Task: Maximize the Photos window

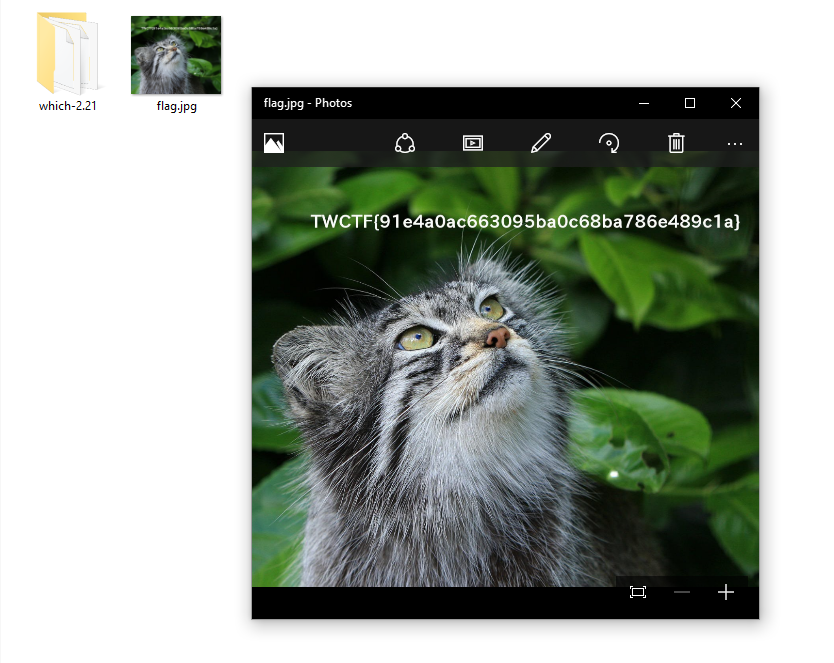Action: 690,103
